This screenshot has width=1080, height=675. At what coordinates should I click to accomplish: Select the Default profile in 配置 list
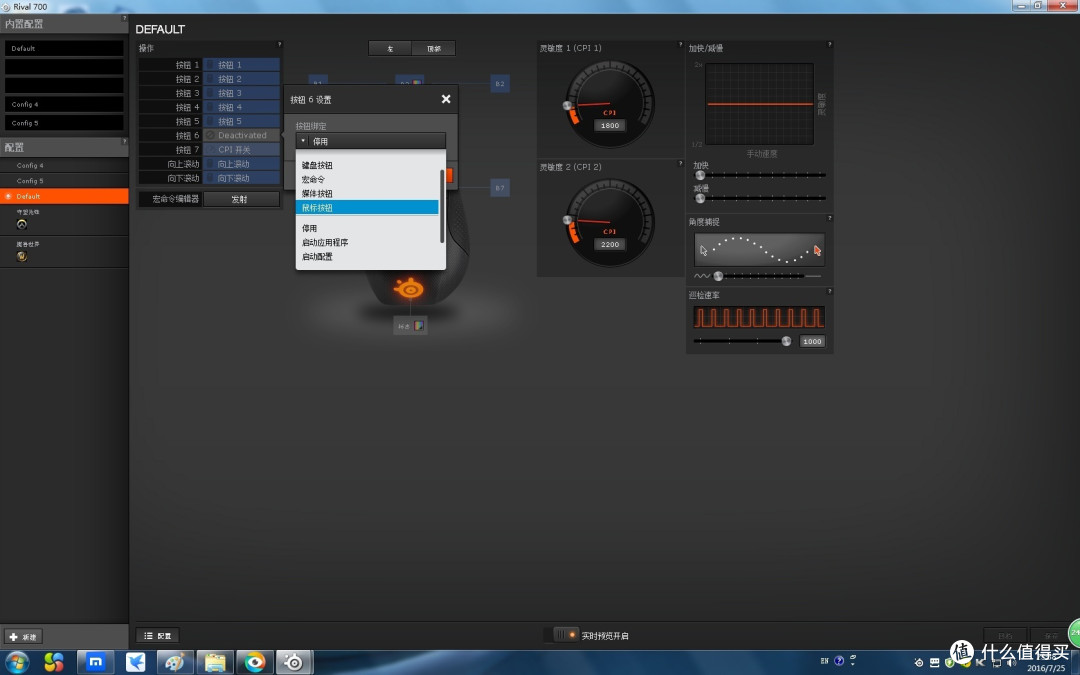tap(64, 196)
